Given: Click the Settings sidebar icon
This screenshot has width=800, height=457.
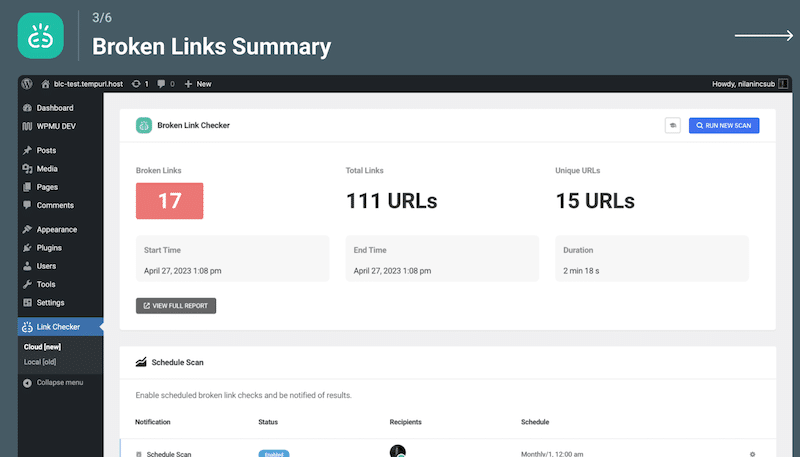Looking at the screenshot, I should (x=28, y=302).
